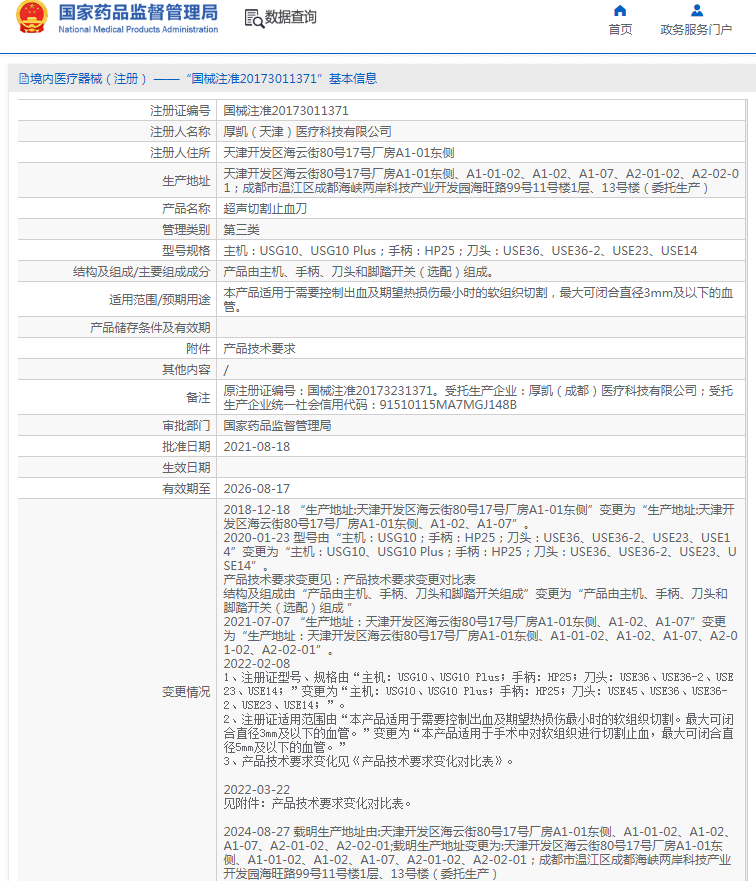The height and width of the screenshot is (881, 756).
Task: Click the 生效日期 label
Action: pos(186,467)
